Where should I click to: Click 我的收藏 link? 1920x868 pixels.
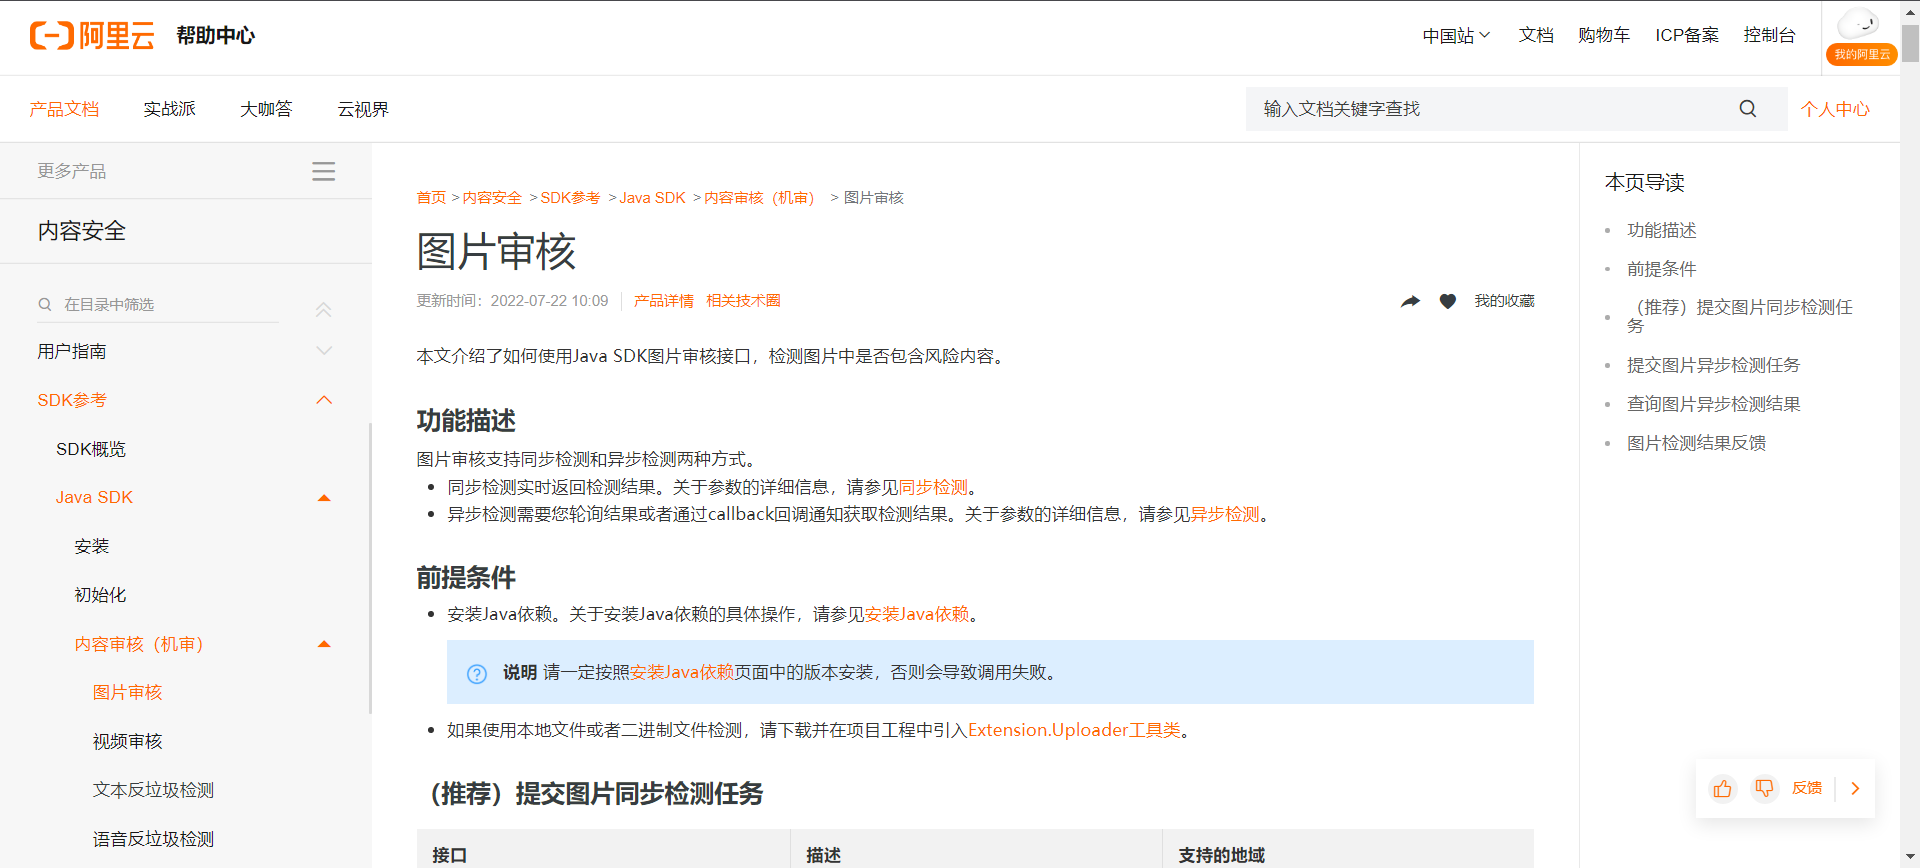pyautogui.click(x=1504, y=301)
